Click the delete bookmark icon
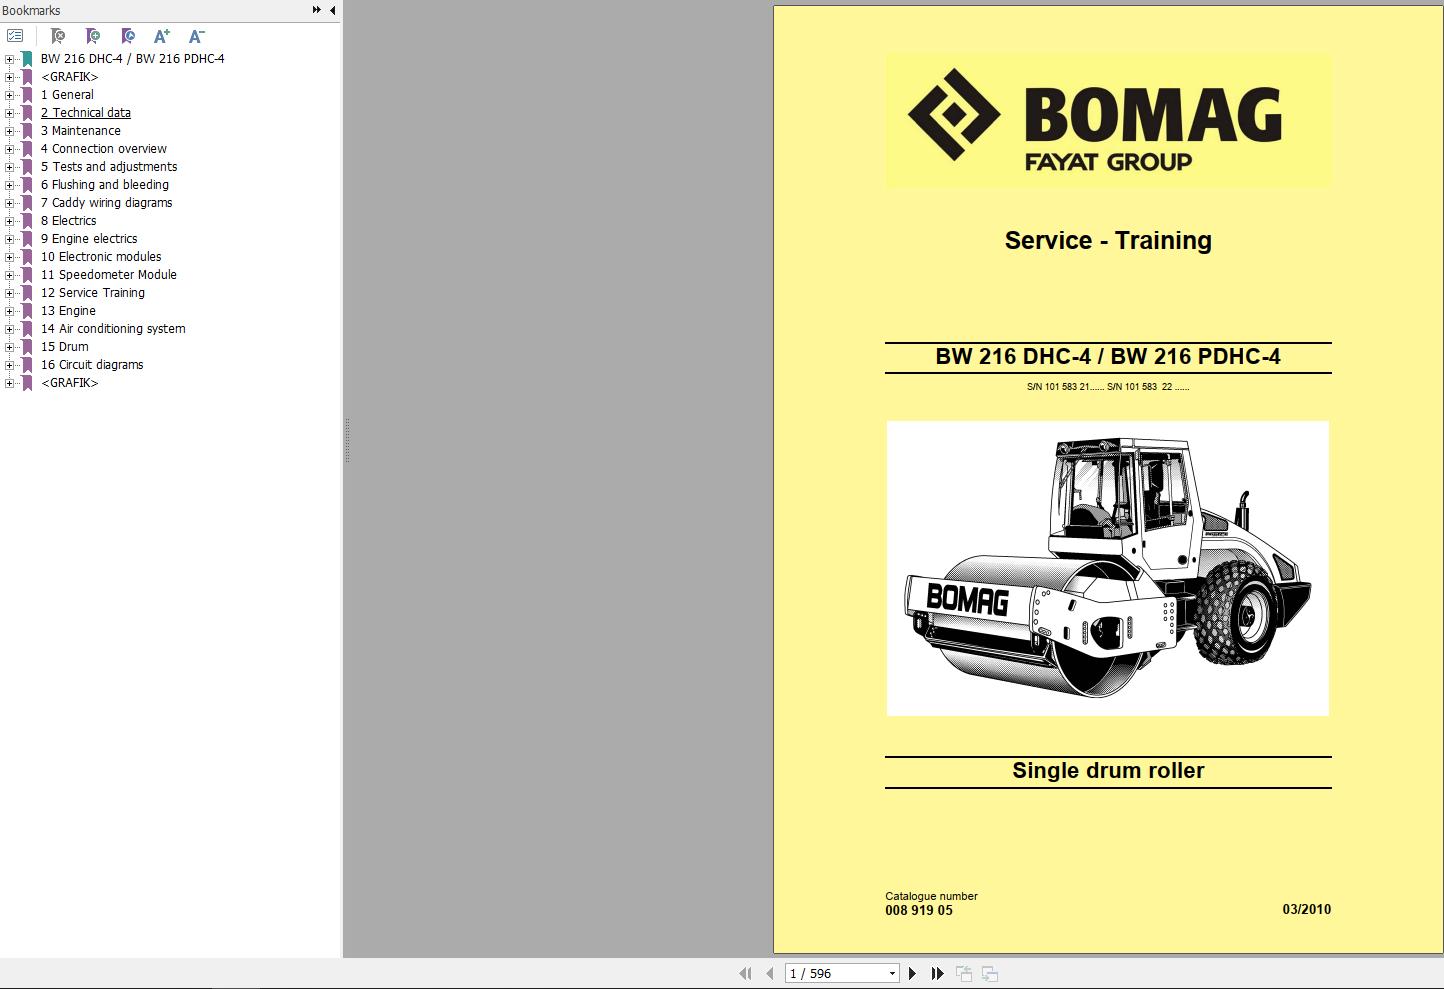The width and height of the screenshot is (1444, 989). pyautogui.click(x=57, y=35)
